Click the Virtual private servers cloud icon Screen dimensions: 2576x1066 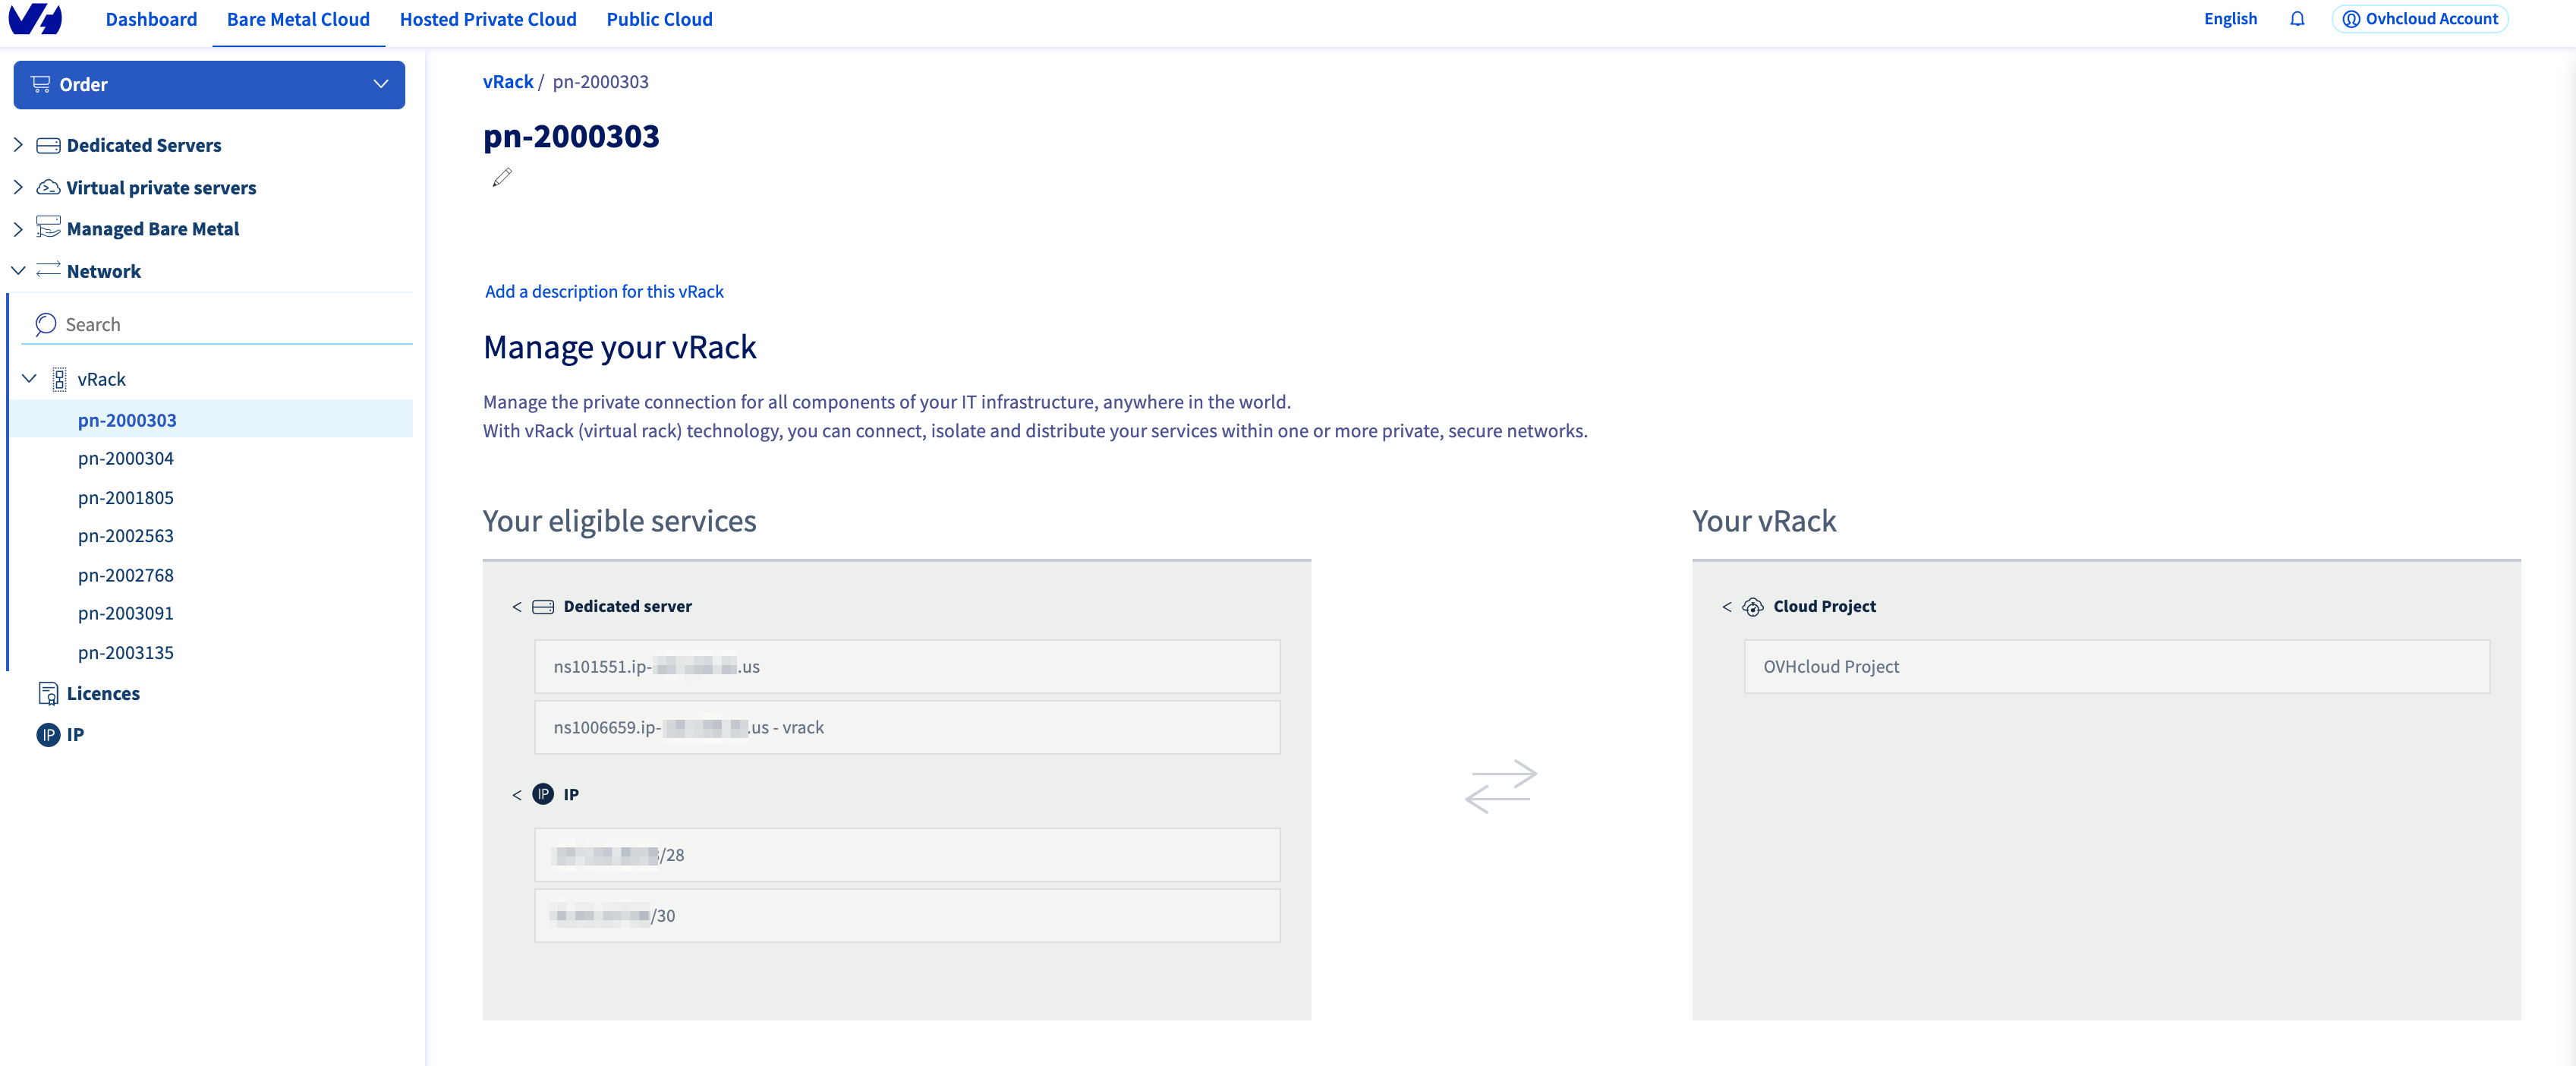tap(48, 188)
